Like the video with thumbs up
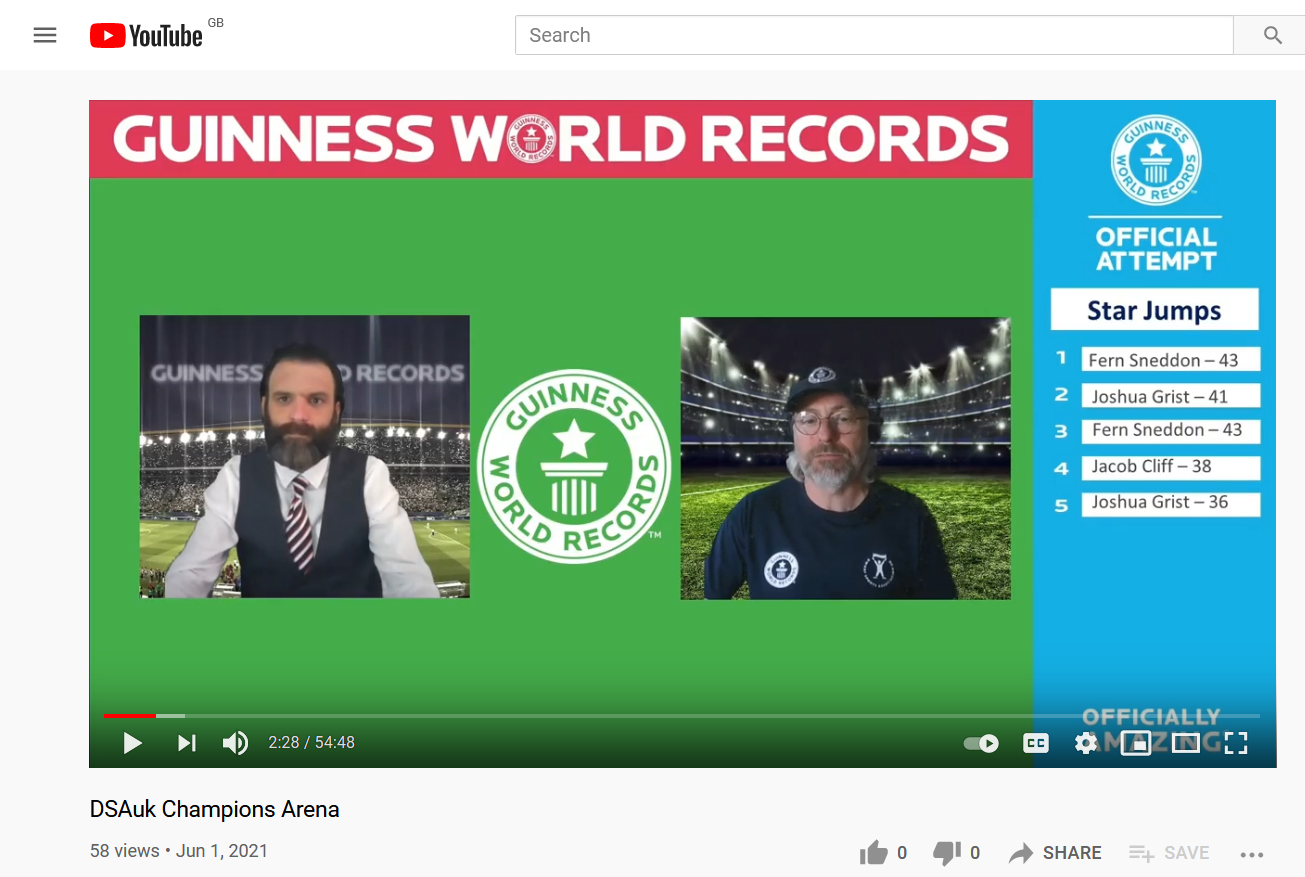Screen dimensions: 1305x877 [x=874, y=853]
